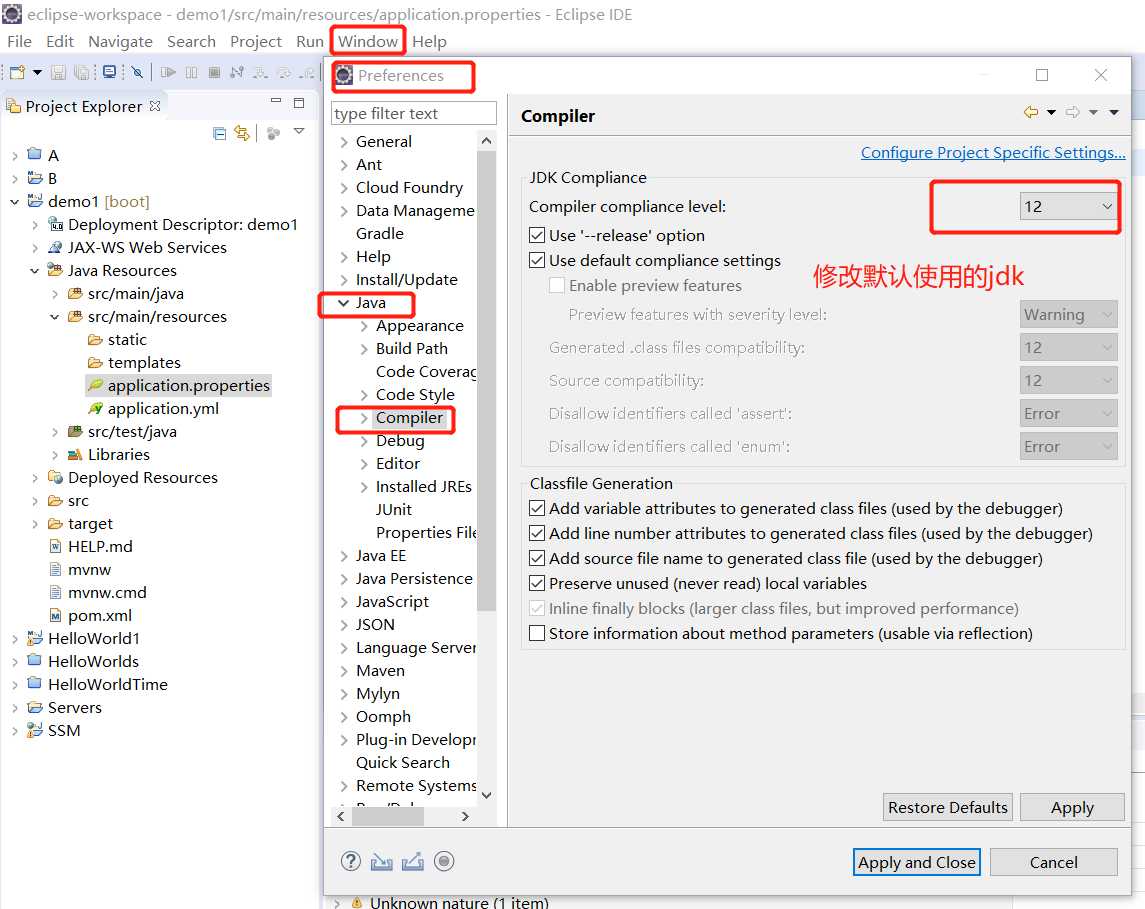This screenshot has width=1145, height=909.
Task: Click the Step Over toolbar icon
Action: click(x=284, y=72)
